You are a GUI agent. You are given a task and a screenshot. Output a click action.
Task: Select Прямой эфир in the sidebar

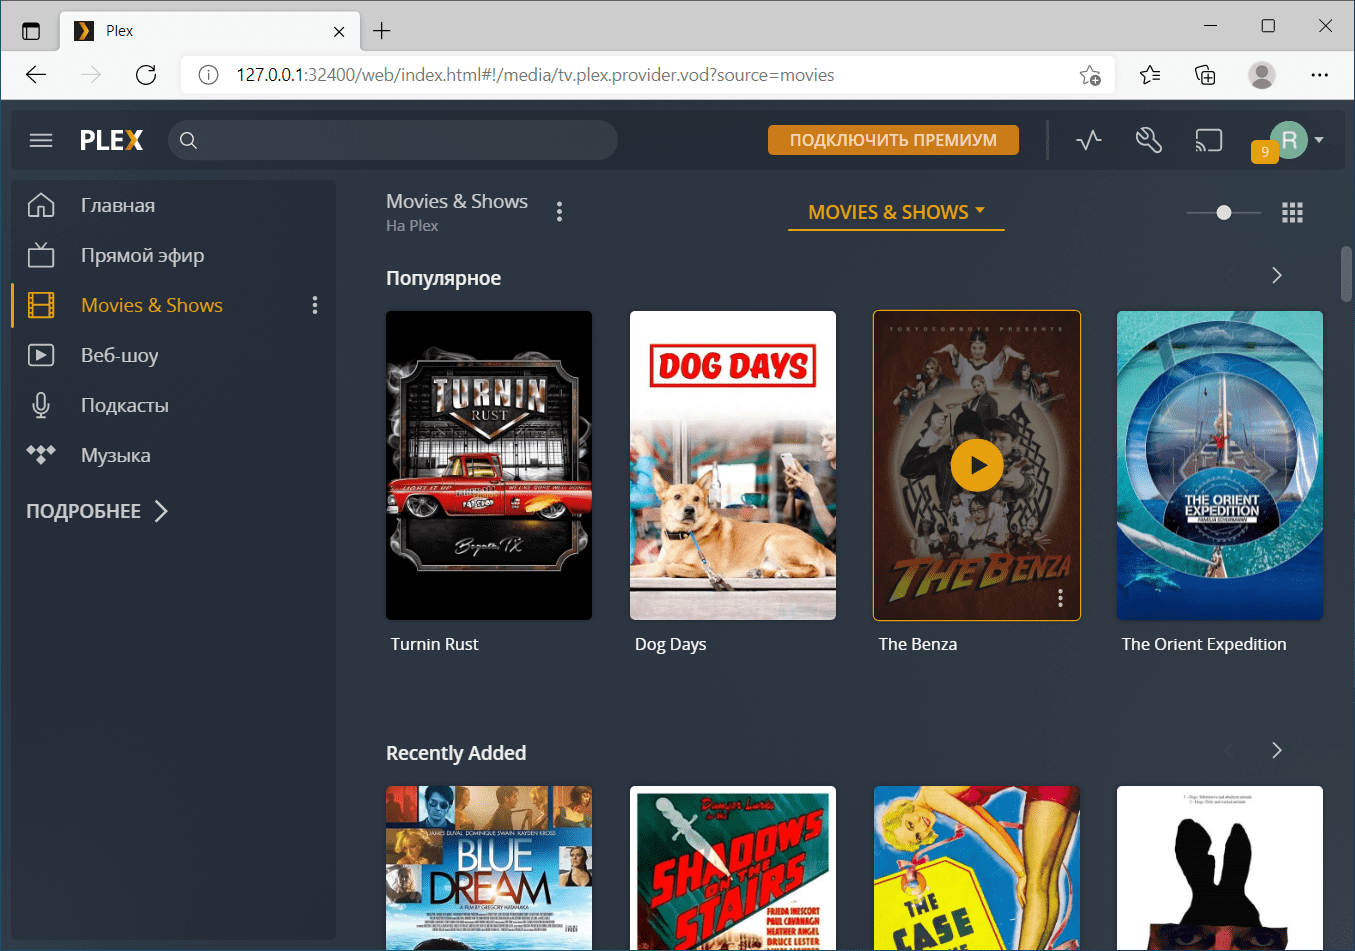(x=143, y=255)
